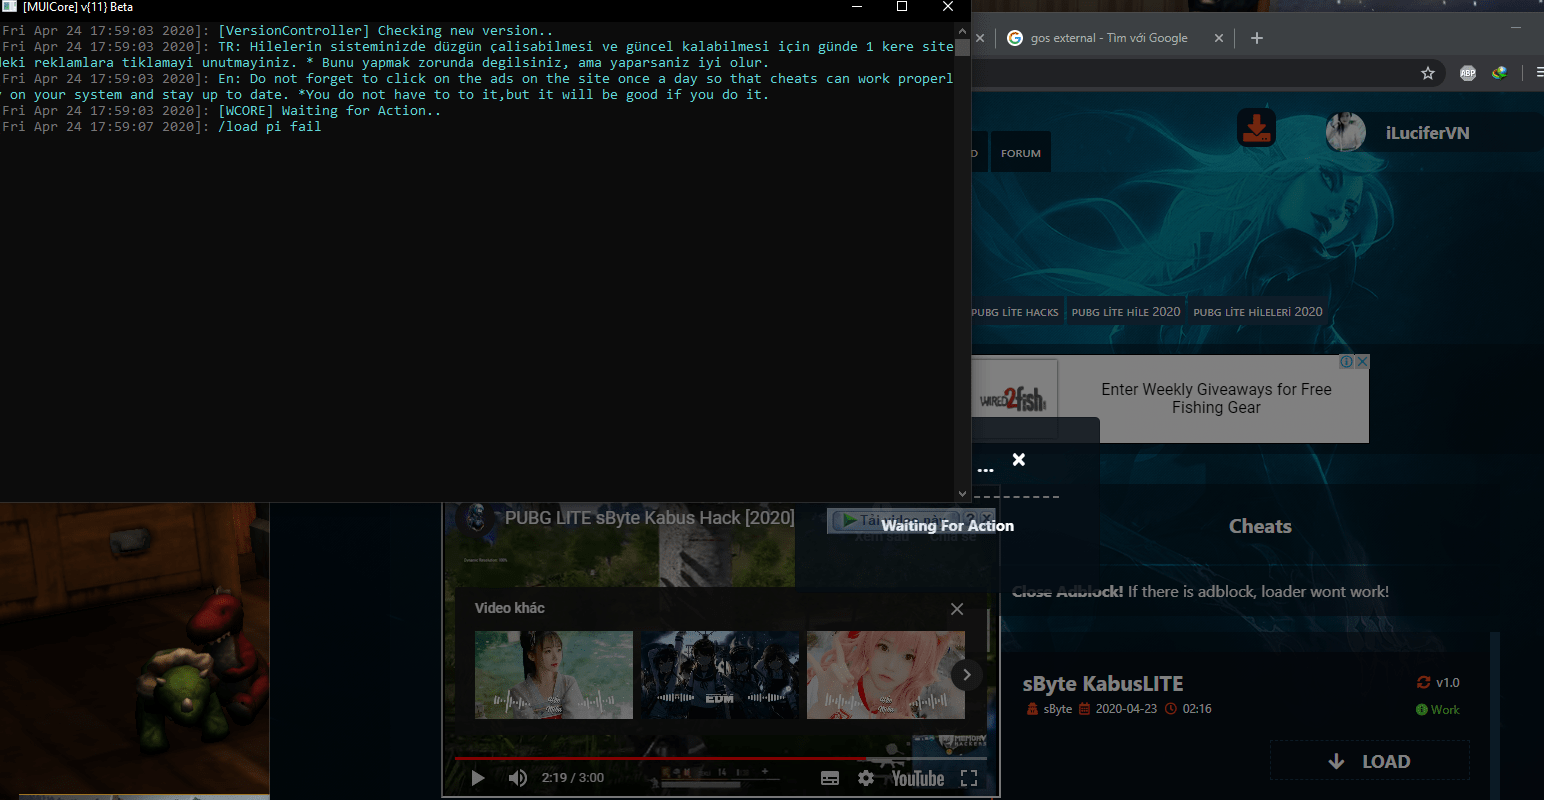
Task: Click the video title PUBG LITE sByte Kabus Hack
Action: (649, 518)
